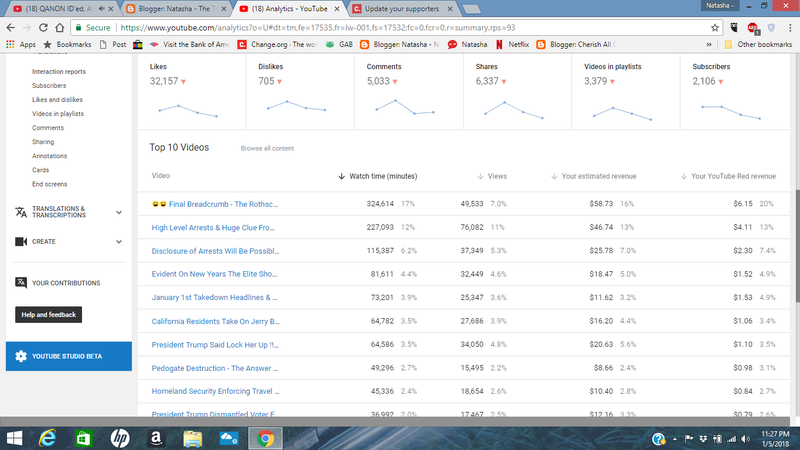The height and width of the screenshot is (450, 800).
Task: Click the Create camera icon in sidebar
Action: (x=22, y=241)
